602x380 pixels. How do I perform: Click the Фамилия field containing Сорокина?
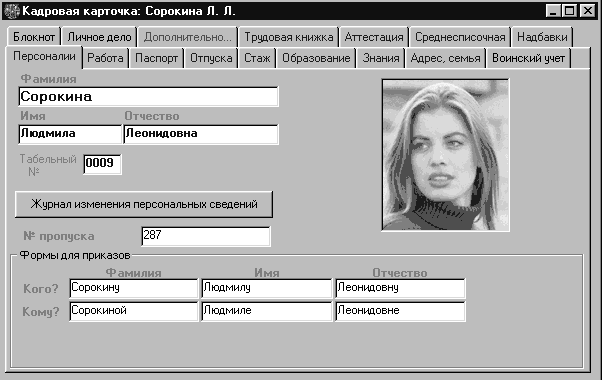[148, 96]
